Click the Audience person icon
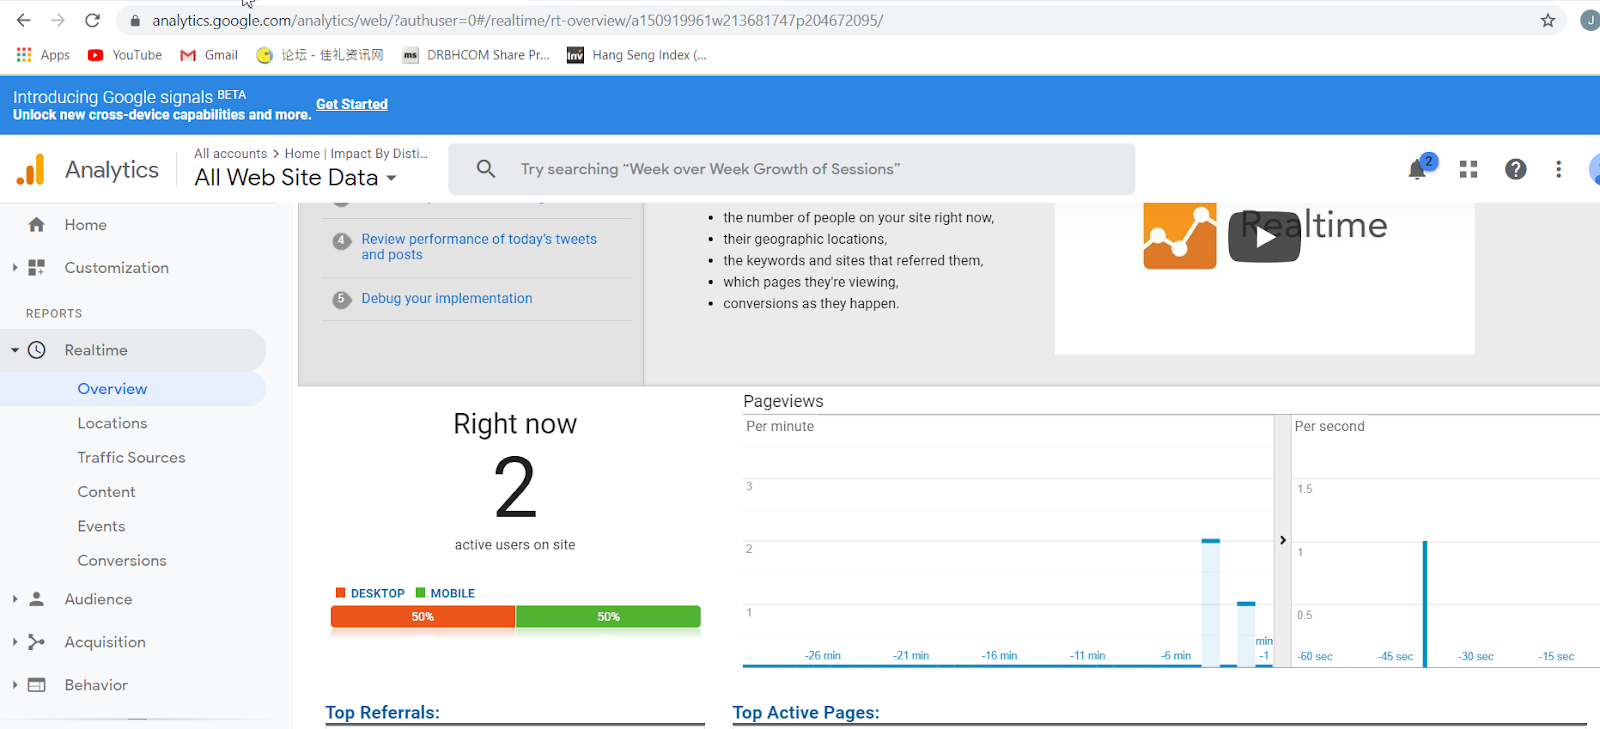1600x729 pixels. point(37,599)
